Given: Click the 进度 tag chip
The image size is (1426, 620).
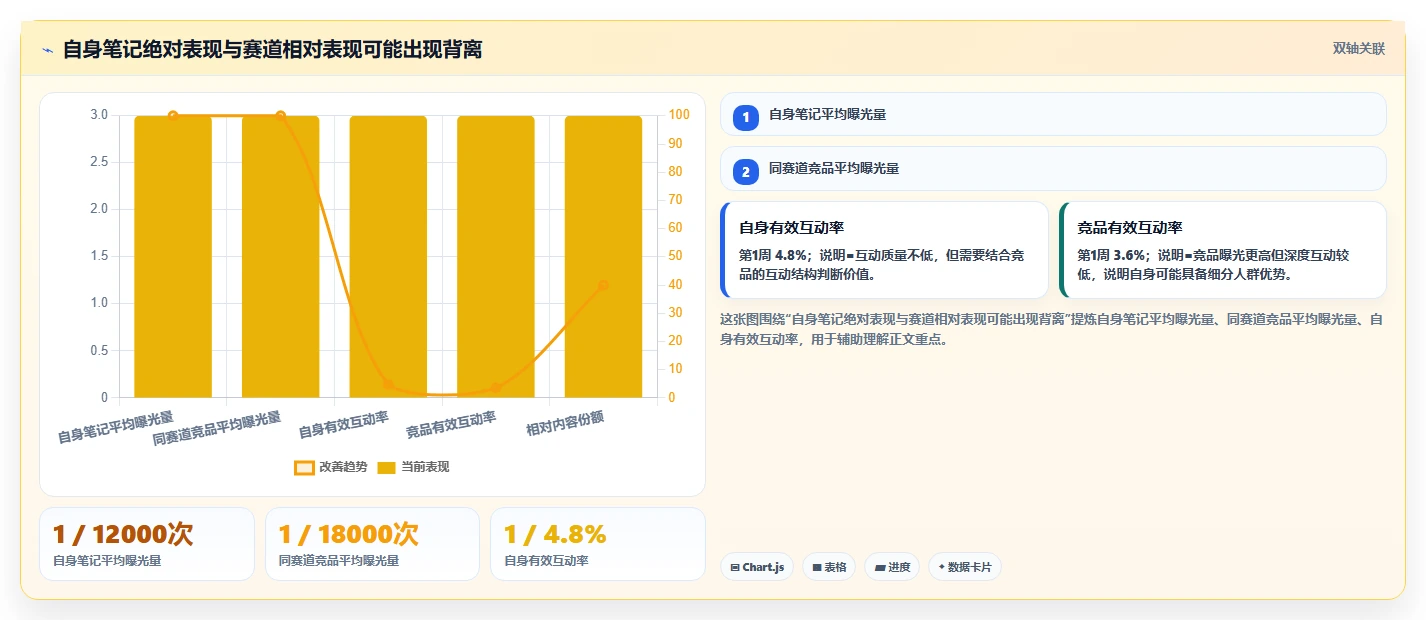Looking at the screenshot, I should (892, 567).
